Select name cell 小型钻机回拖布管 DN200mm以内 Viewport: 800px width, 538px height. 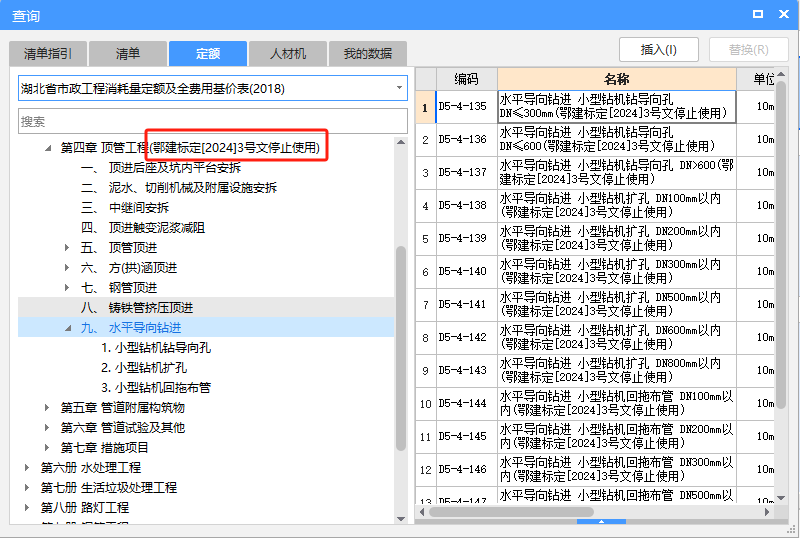pyautogui.click(x=617, y=436)
